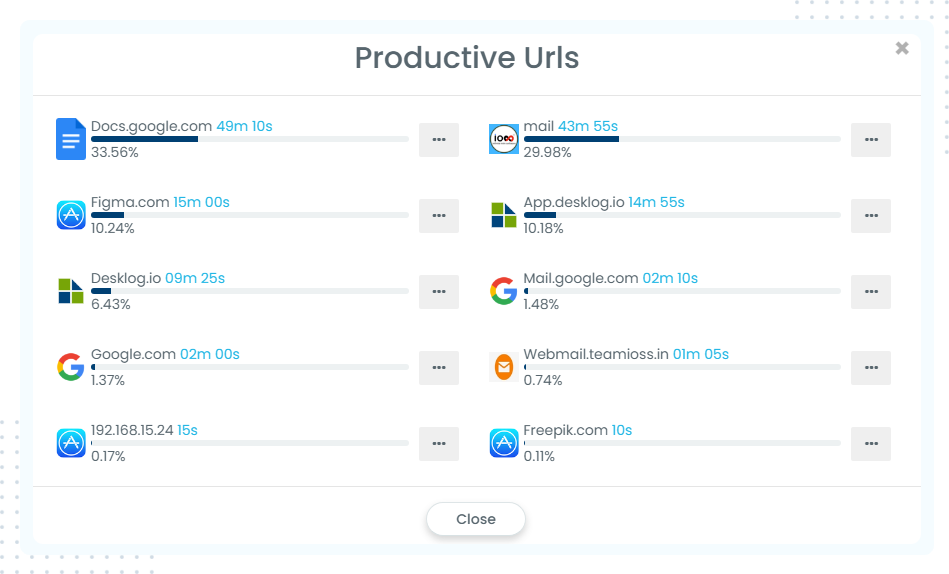Click the Google Docs file icon

[x=71, y=139]
